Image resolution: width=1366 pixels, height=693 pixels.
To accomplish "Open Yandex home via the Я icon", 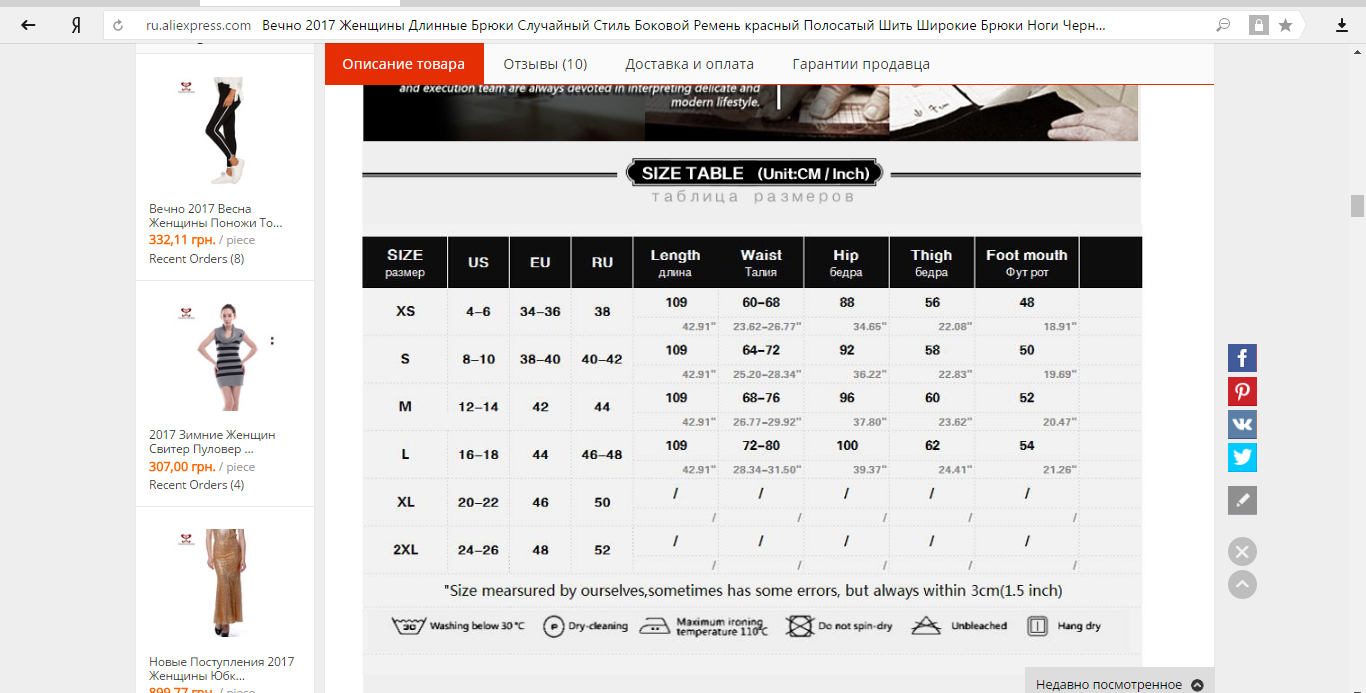I will pyautogui.click(x=76, y=25).
